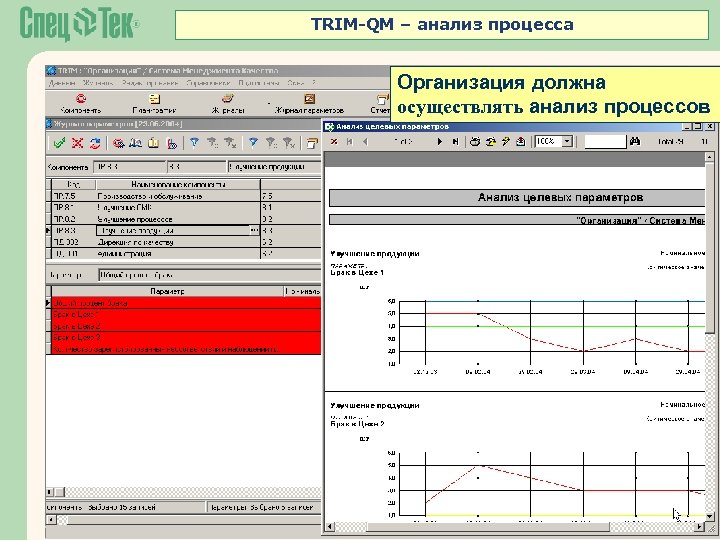Click the Код column header

[x=73, y=185]
